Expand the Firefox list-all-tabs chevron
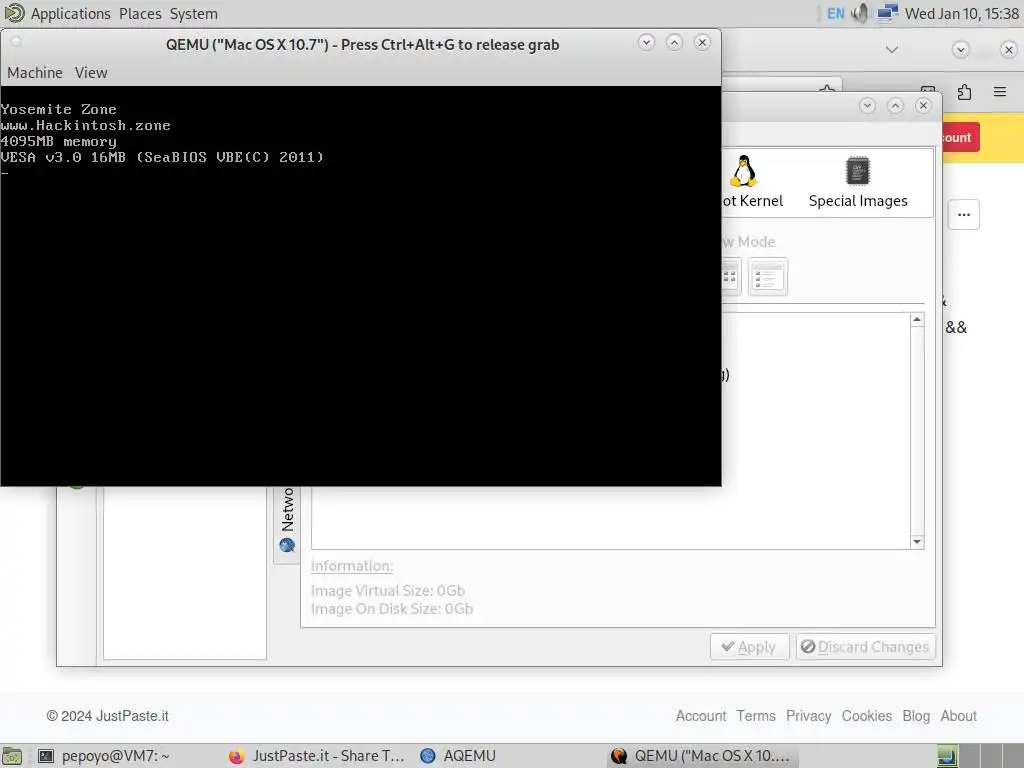The image size is (1024, 768). [891, 50]
